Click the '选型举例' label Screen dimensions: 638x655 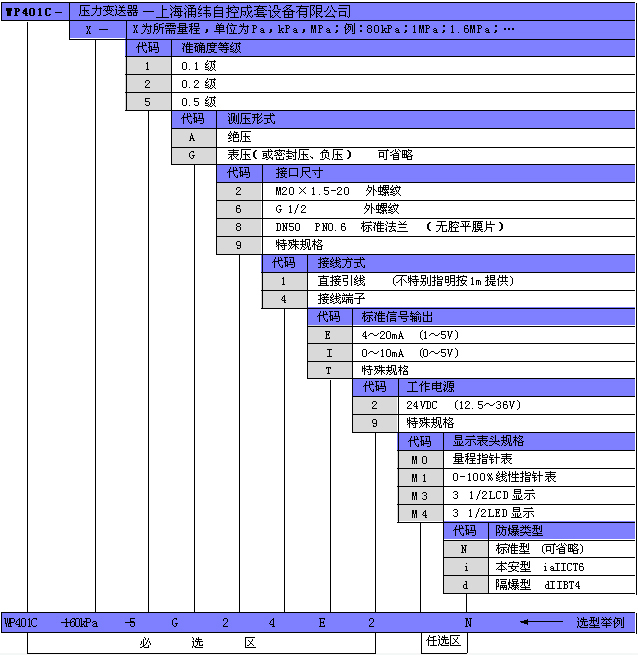point(600,623)
